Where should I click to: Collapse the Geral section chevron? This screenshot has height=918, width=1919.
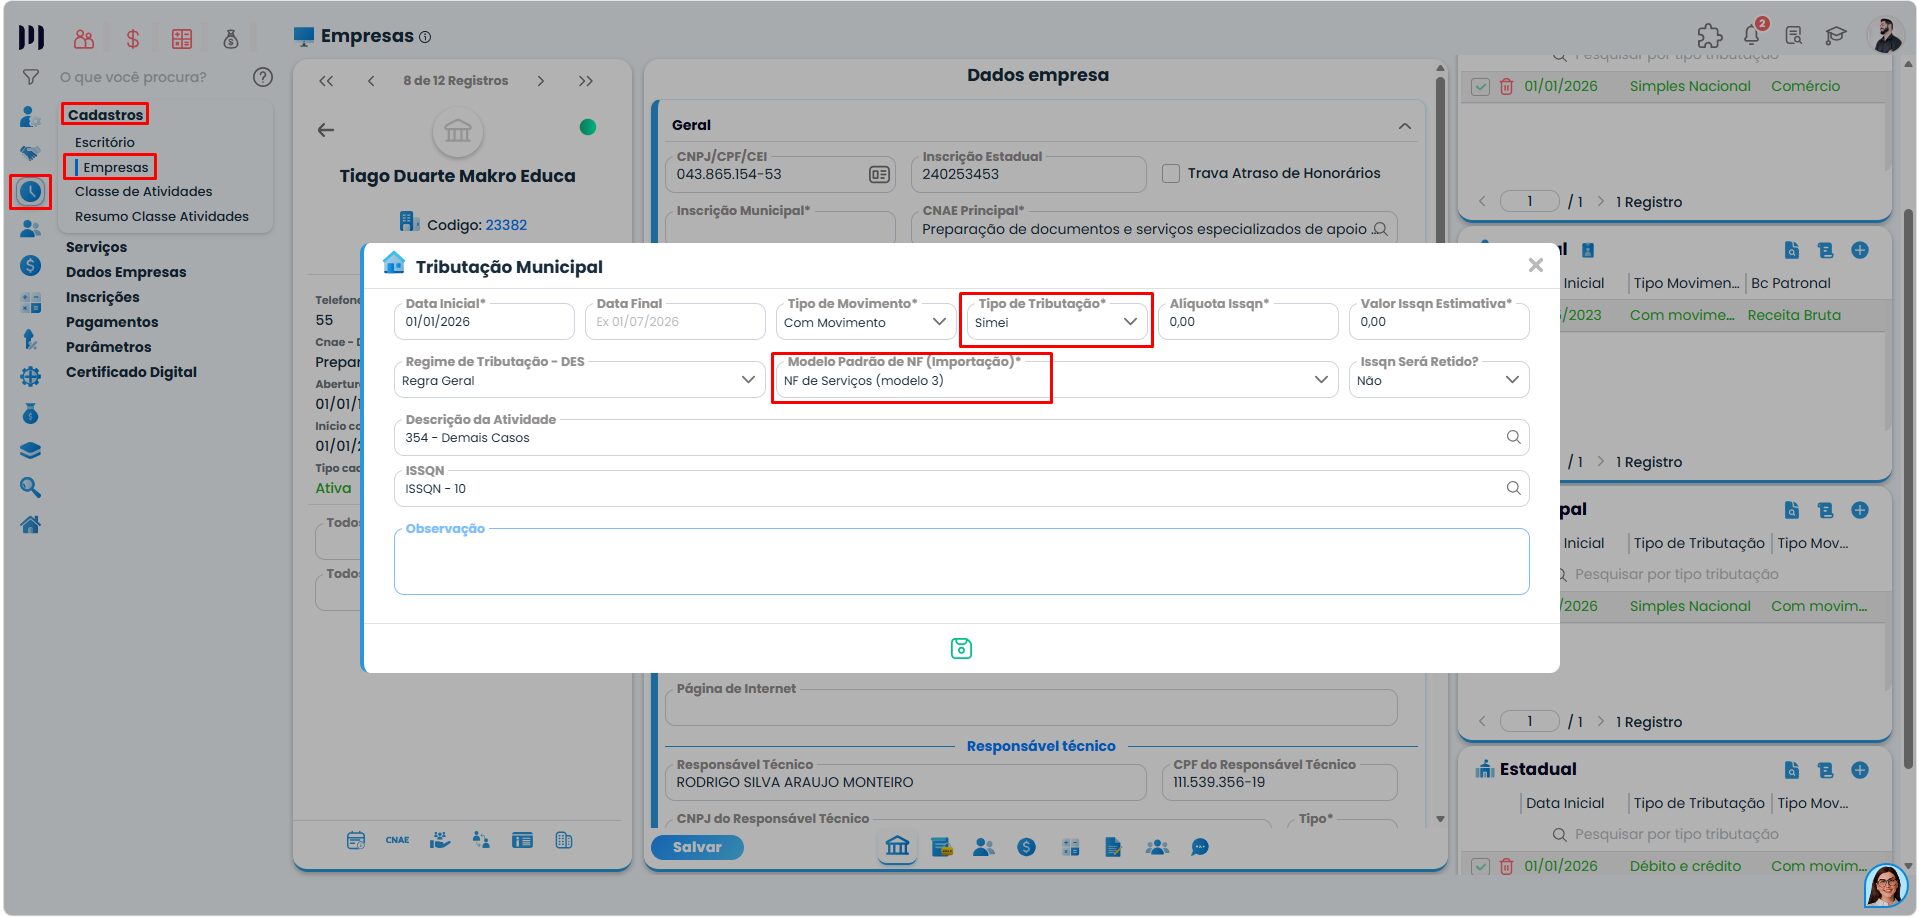(1405, 126)
